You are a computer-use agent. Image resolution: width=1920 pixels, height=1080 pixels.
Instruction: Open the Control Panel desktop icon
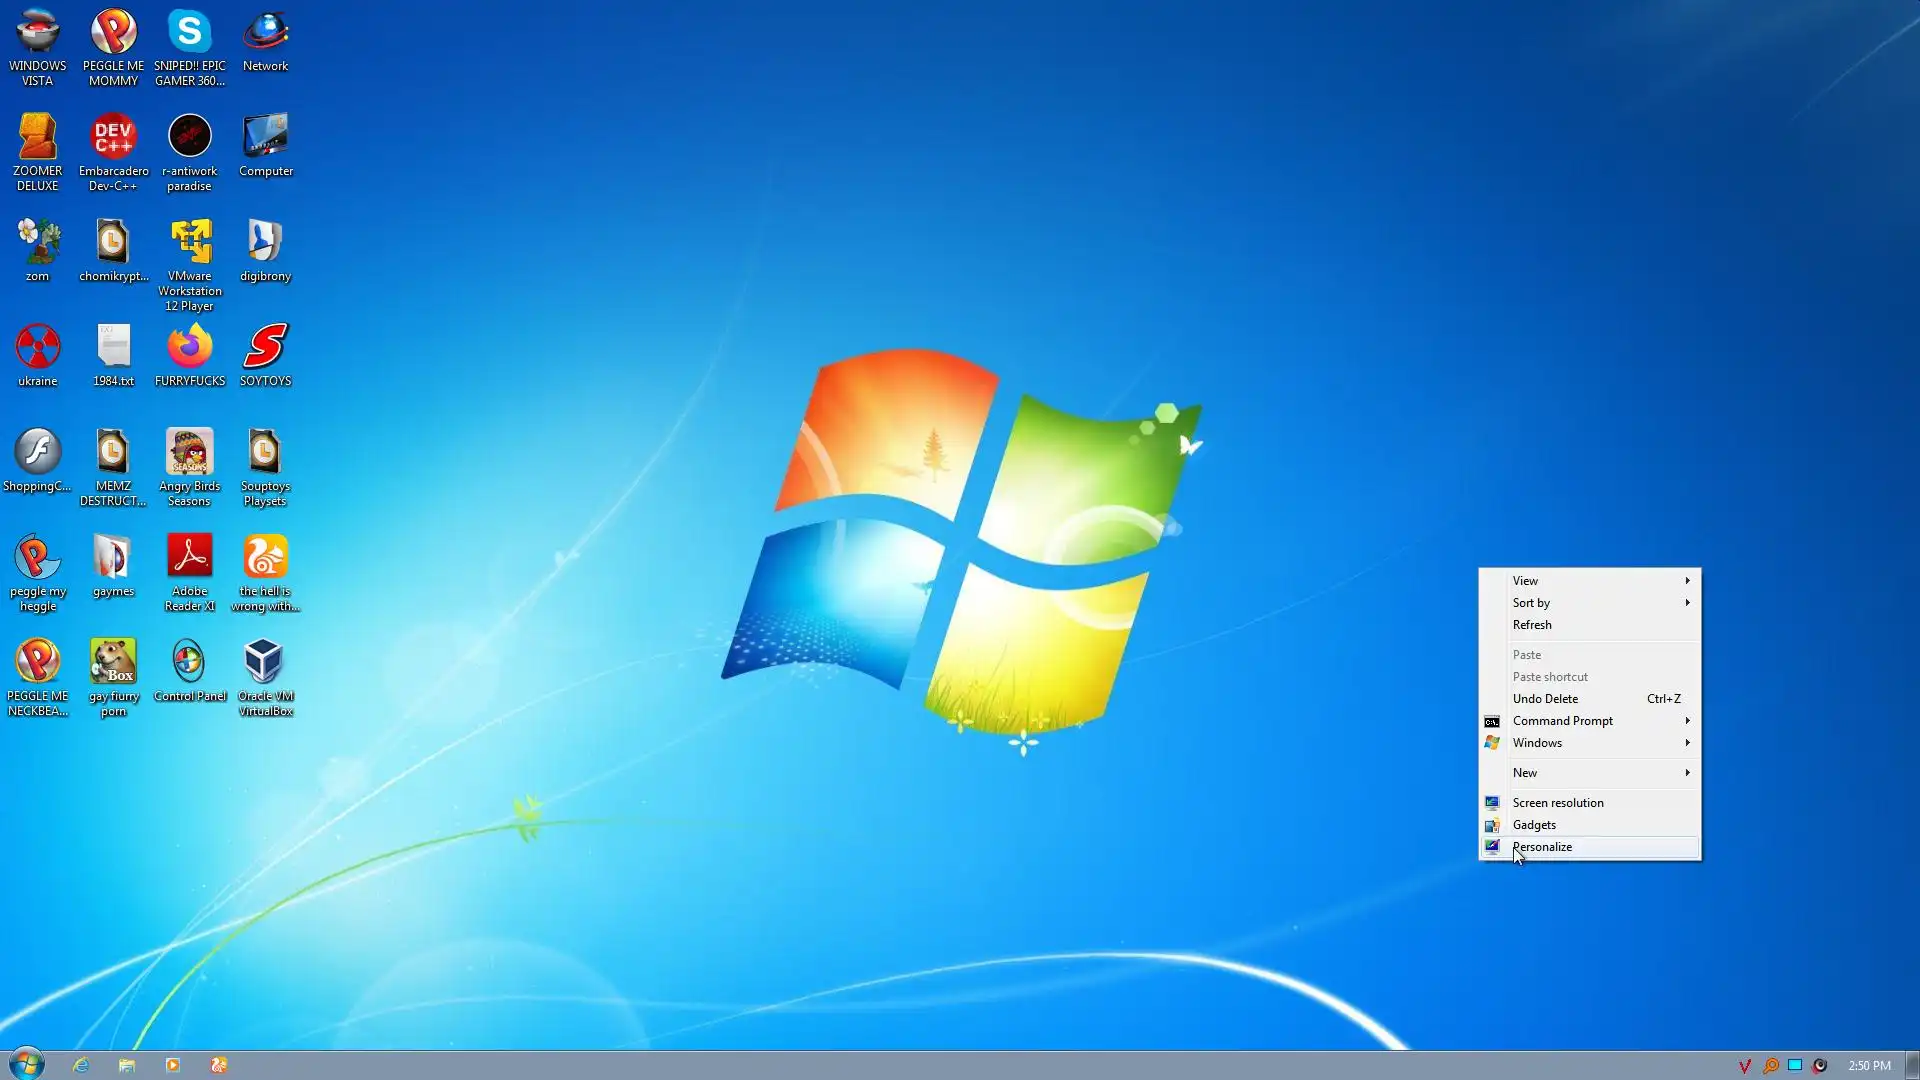189,662
